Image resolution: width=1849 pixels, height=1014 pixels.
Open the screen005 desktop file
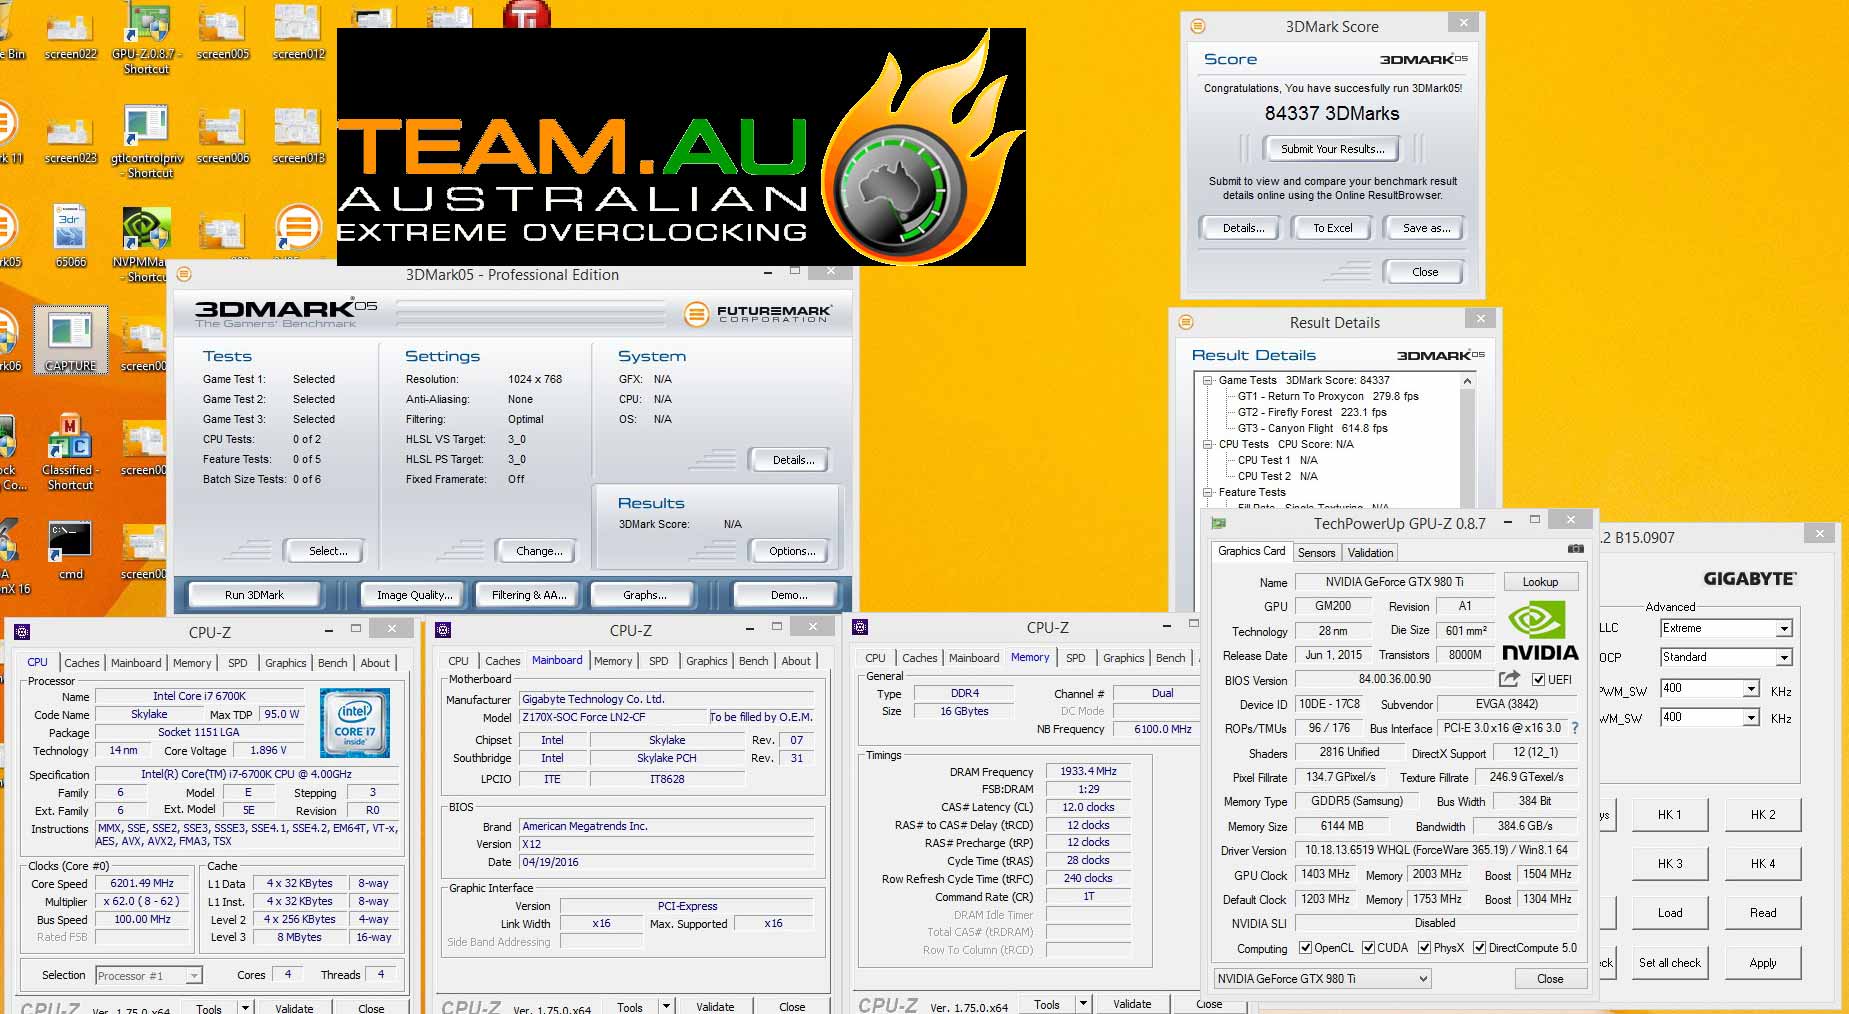pos(222,36)
